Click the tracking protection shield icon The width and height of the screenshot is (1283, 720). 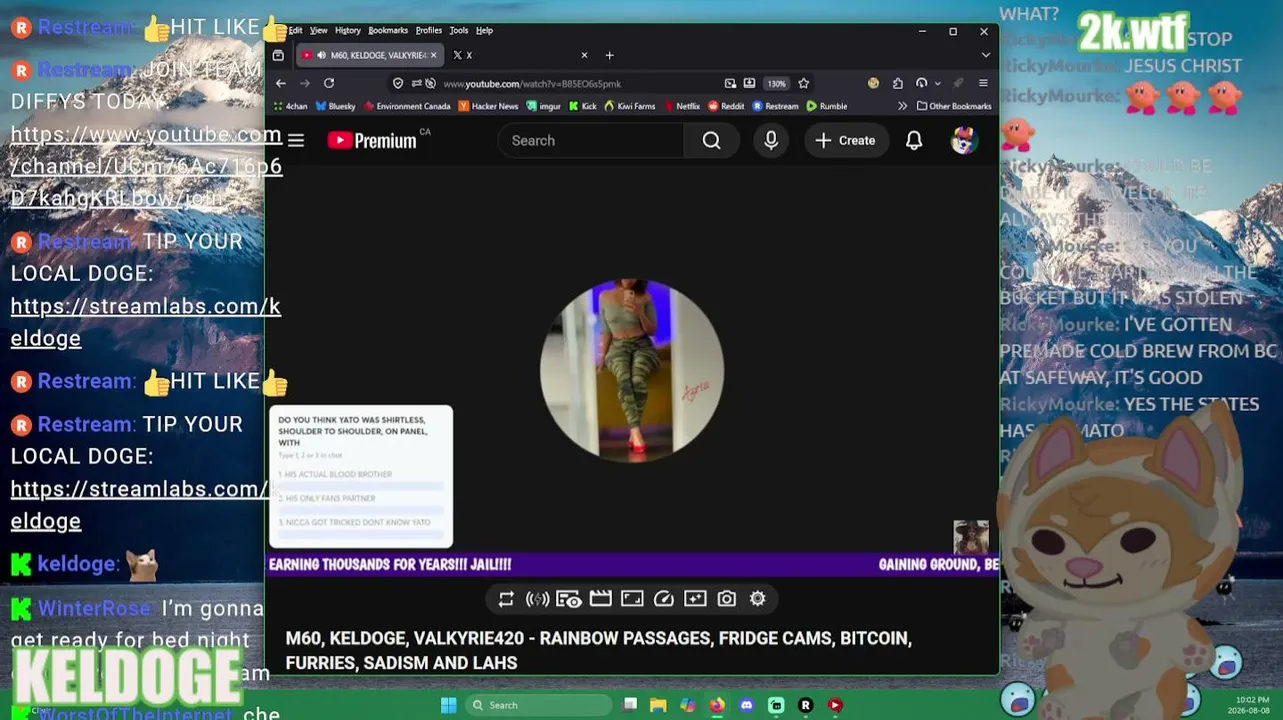pyautogui.click(x=398, y=84)
